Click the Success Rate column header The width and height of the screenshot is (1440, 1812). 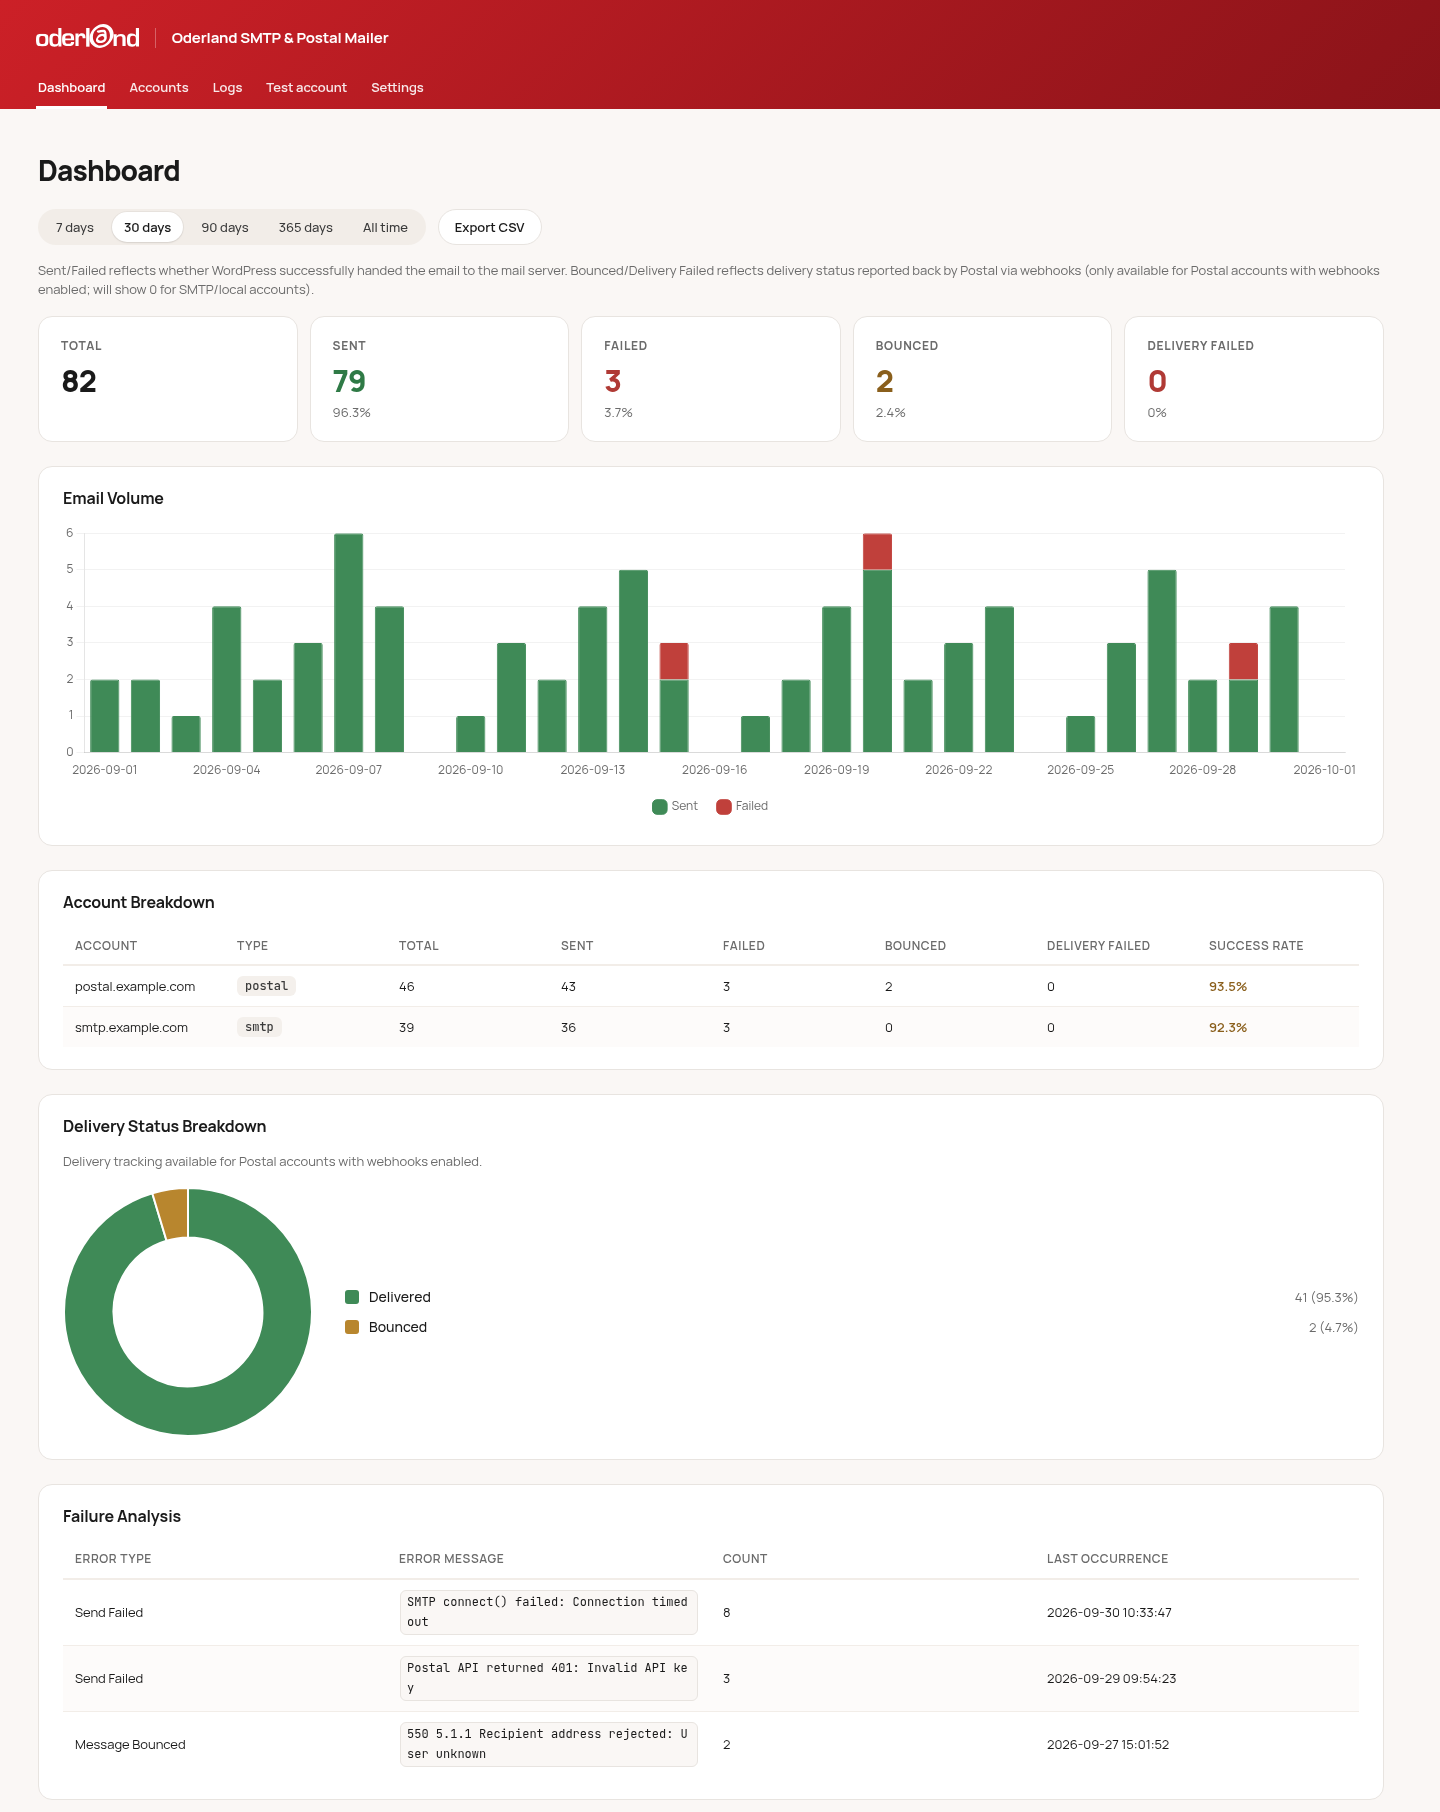(1256, 946)
